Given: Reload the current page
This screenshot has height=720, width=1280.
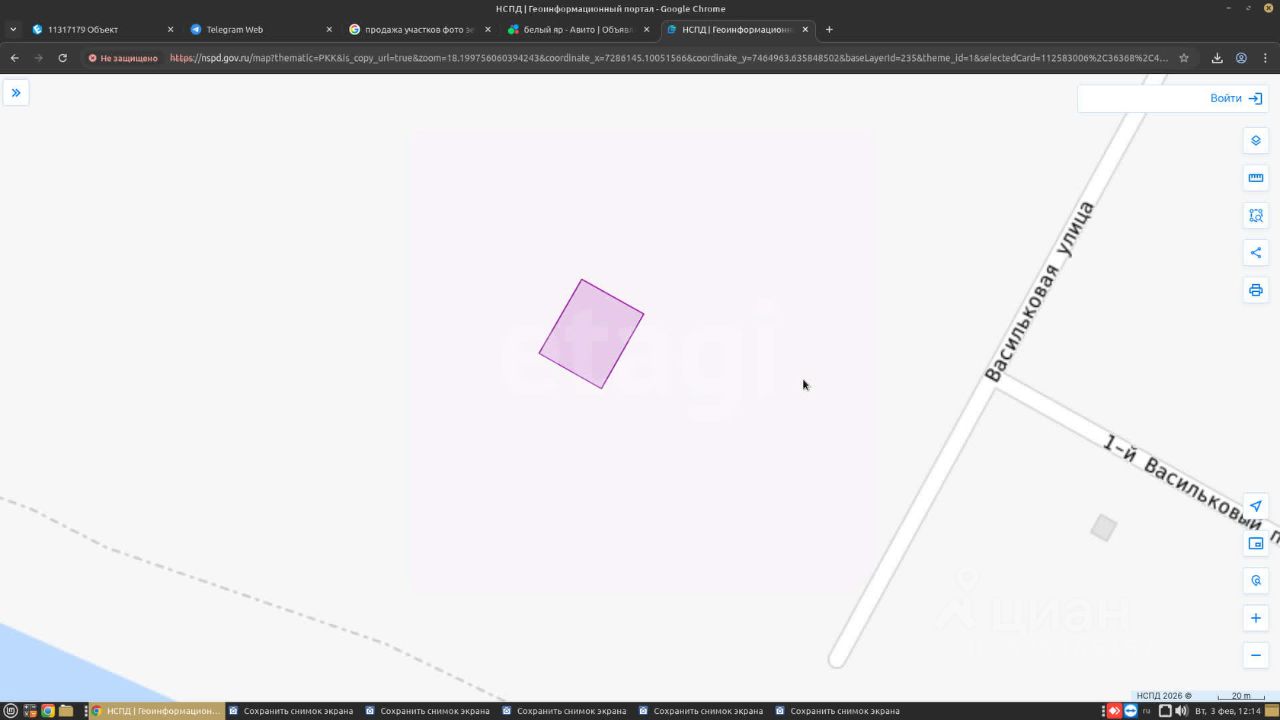Looking at the screenshot, I should click(x=62, y=58).
